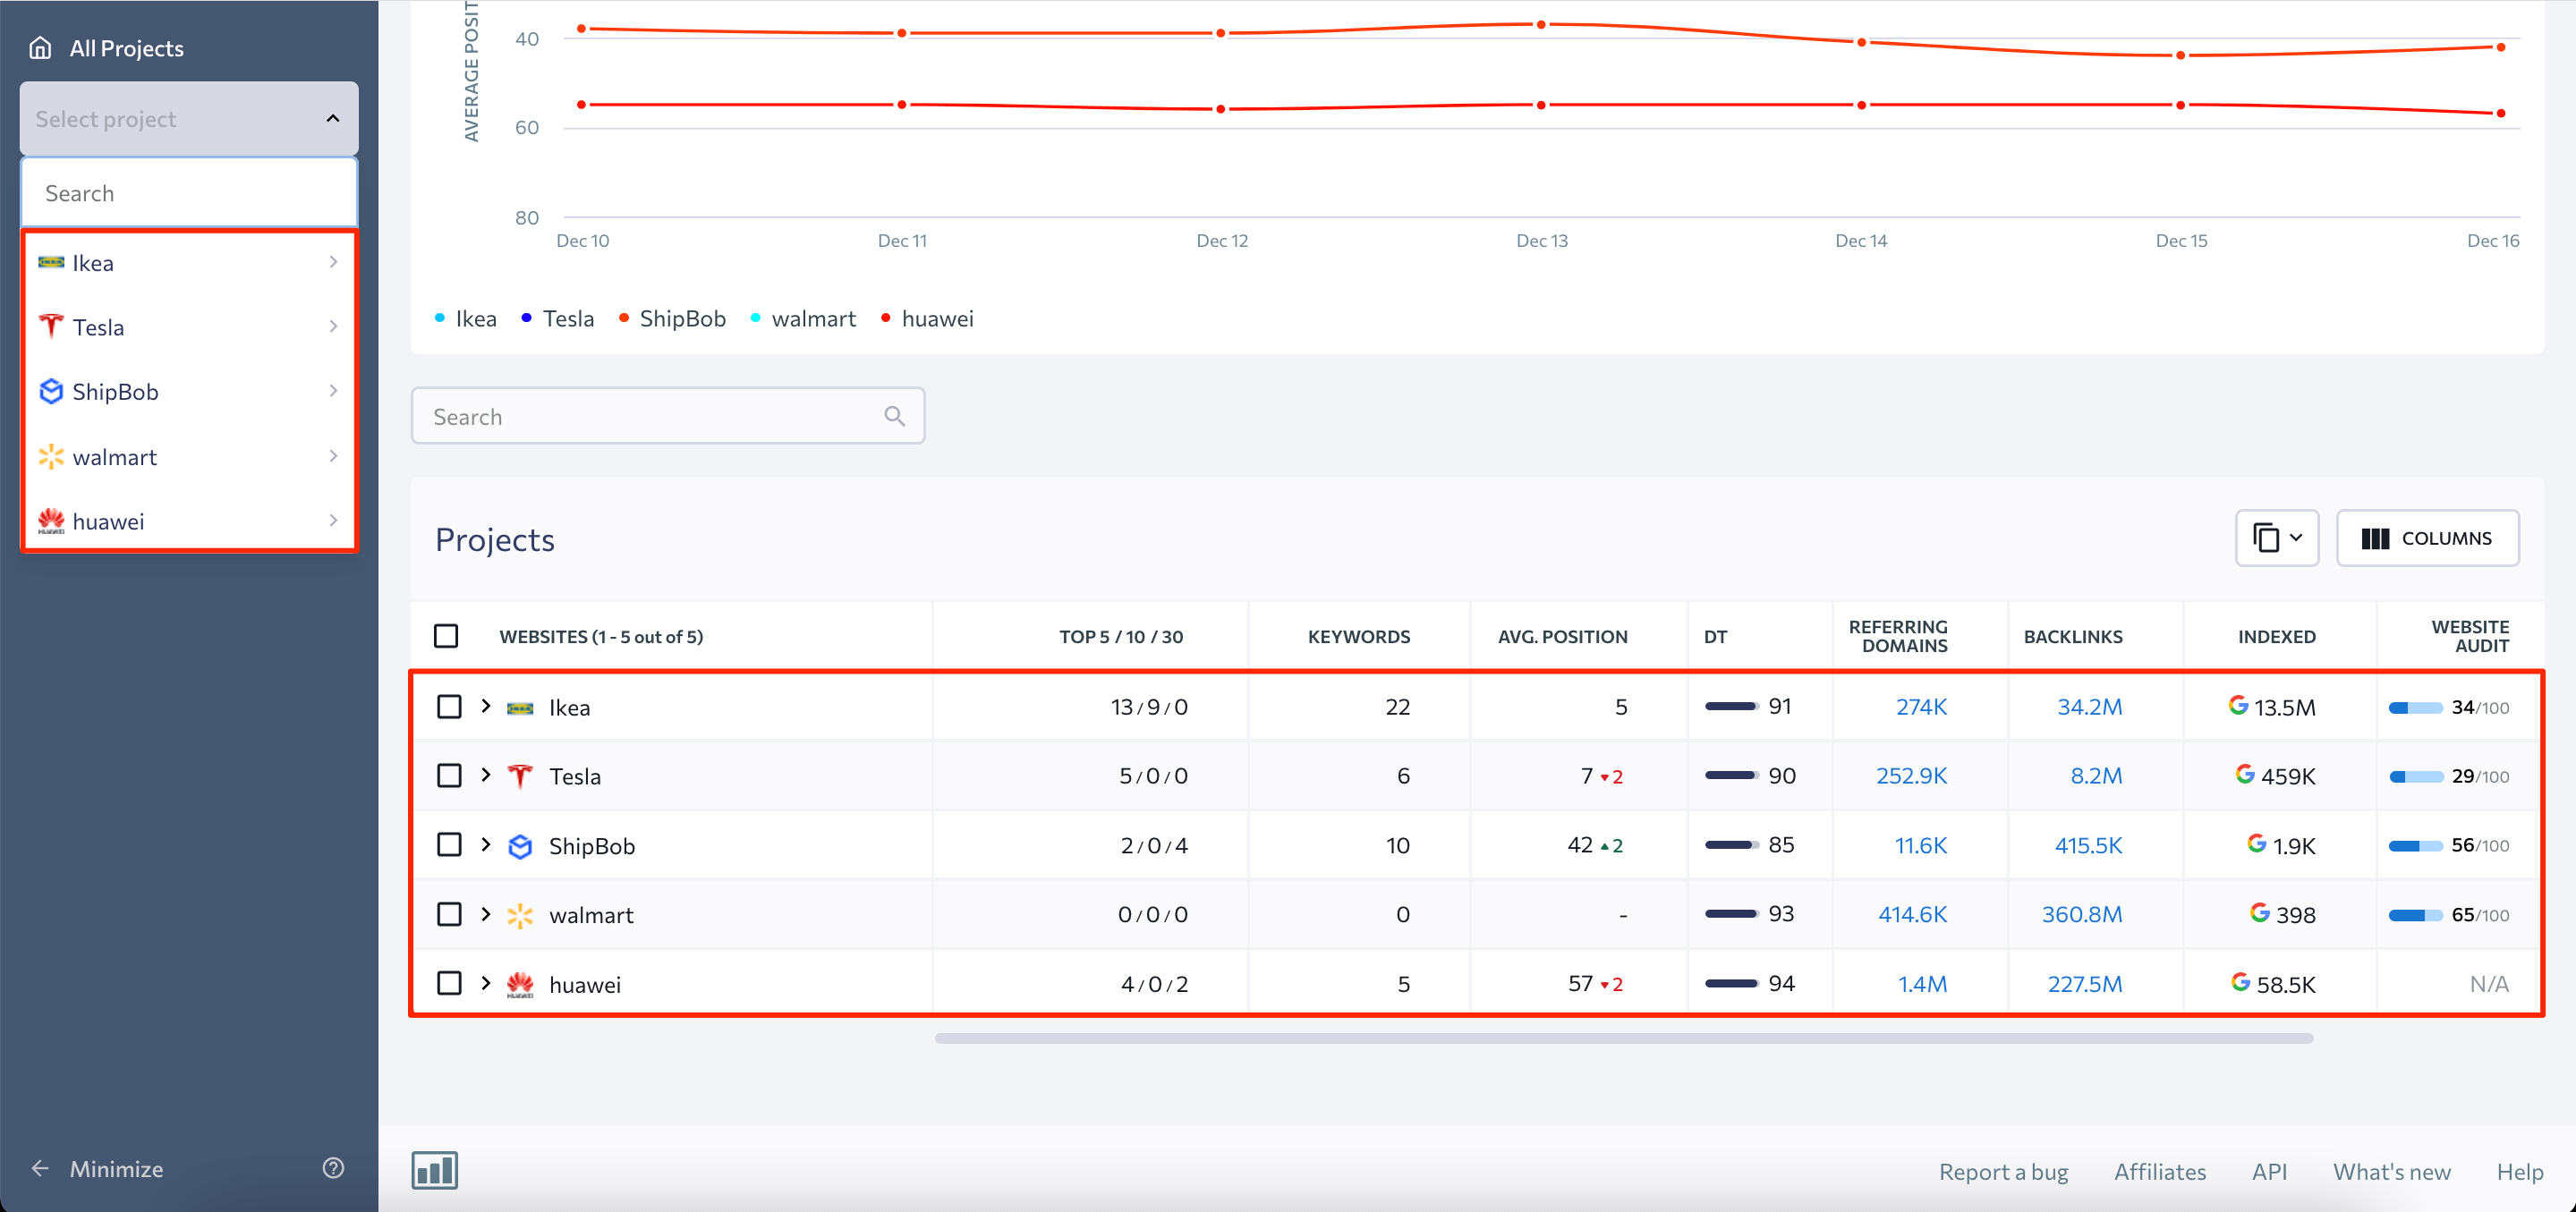Focus the projects table Search field
This screenshot has width=2576, height=1212.
click(667, 416)
